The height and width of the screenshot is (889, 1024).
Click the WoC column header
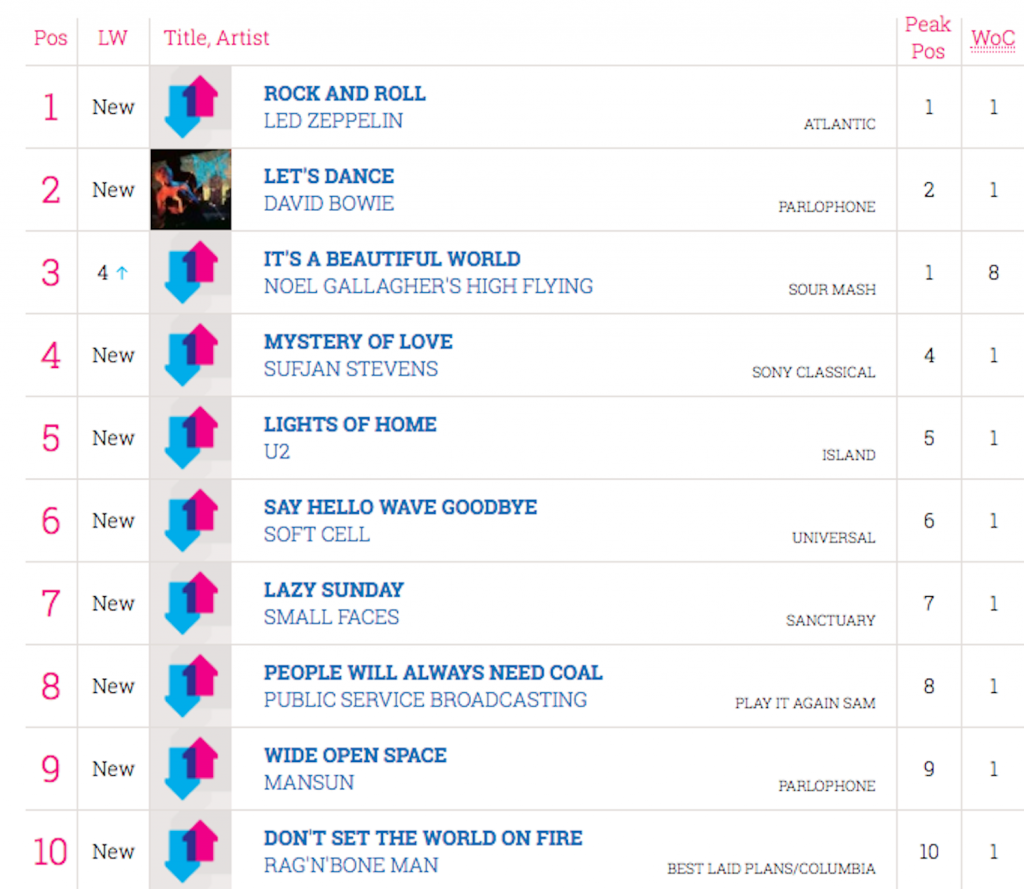click(x=993, y=38)
